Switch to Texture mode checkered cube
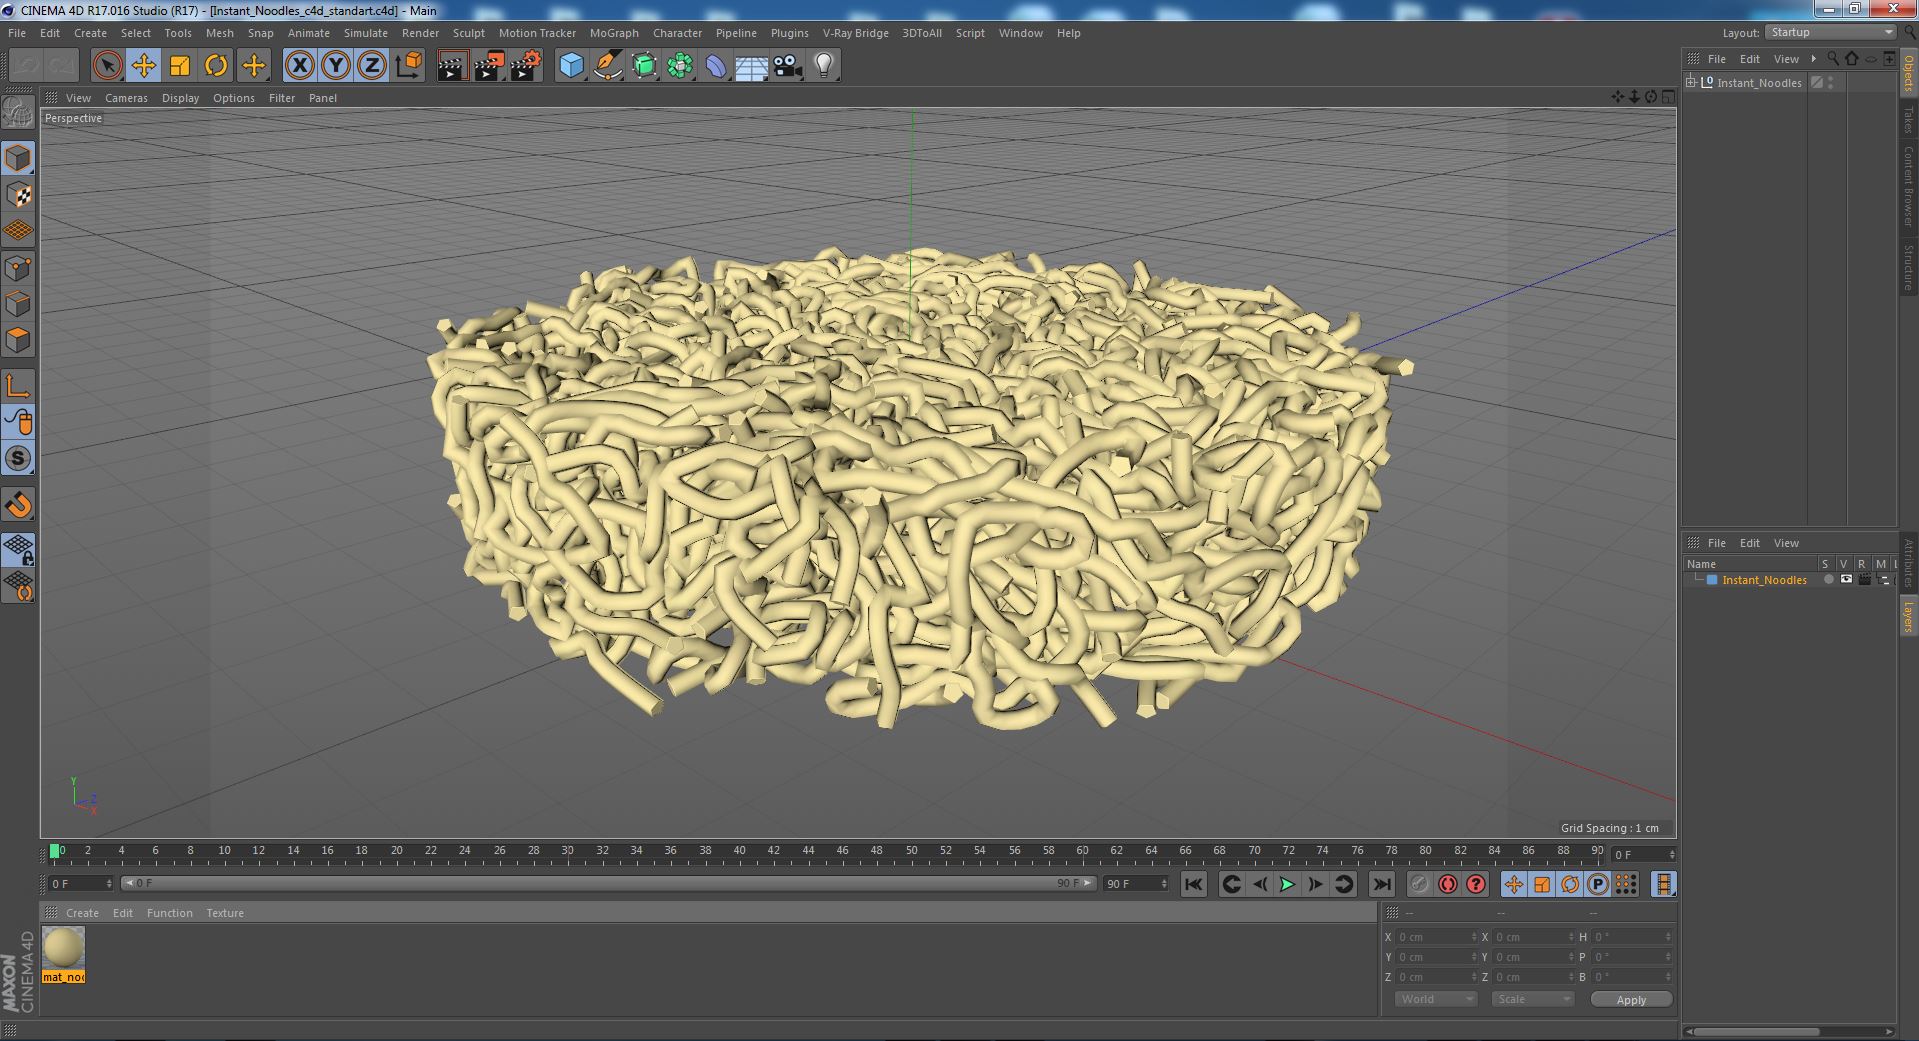Viewport: 1919px width, 1041px height. 18,195
